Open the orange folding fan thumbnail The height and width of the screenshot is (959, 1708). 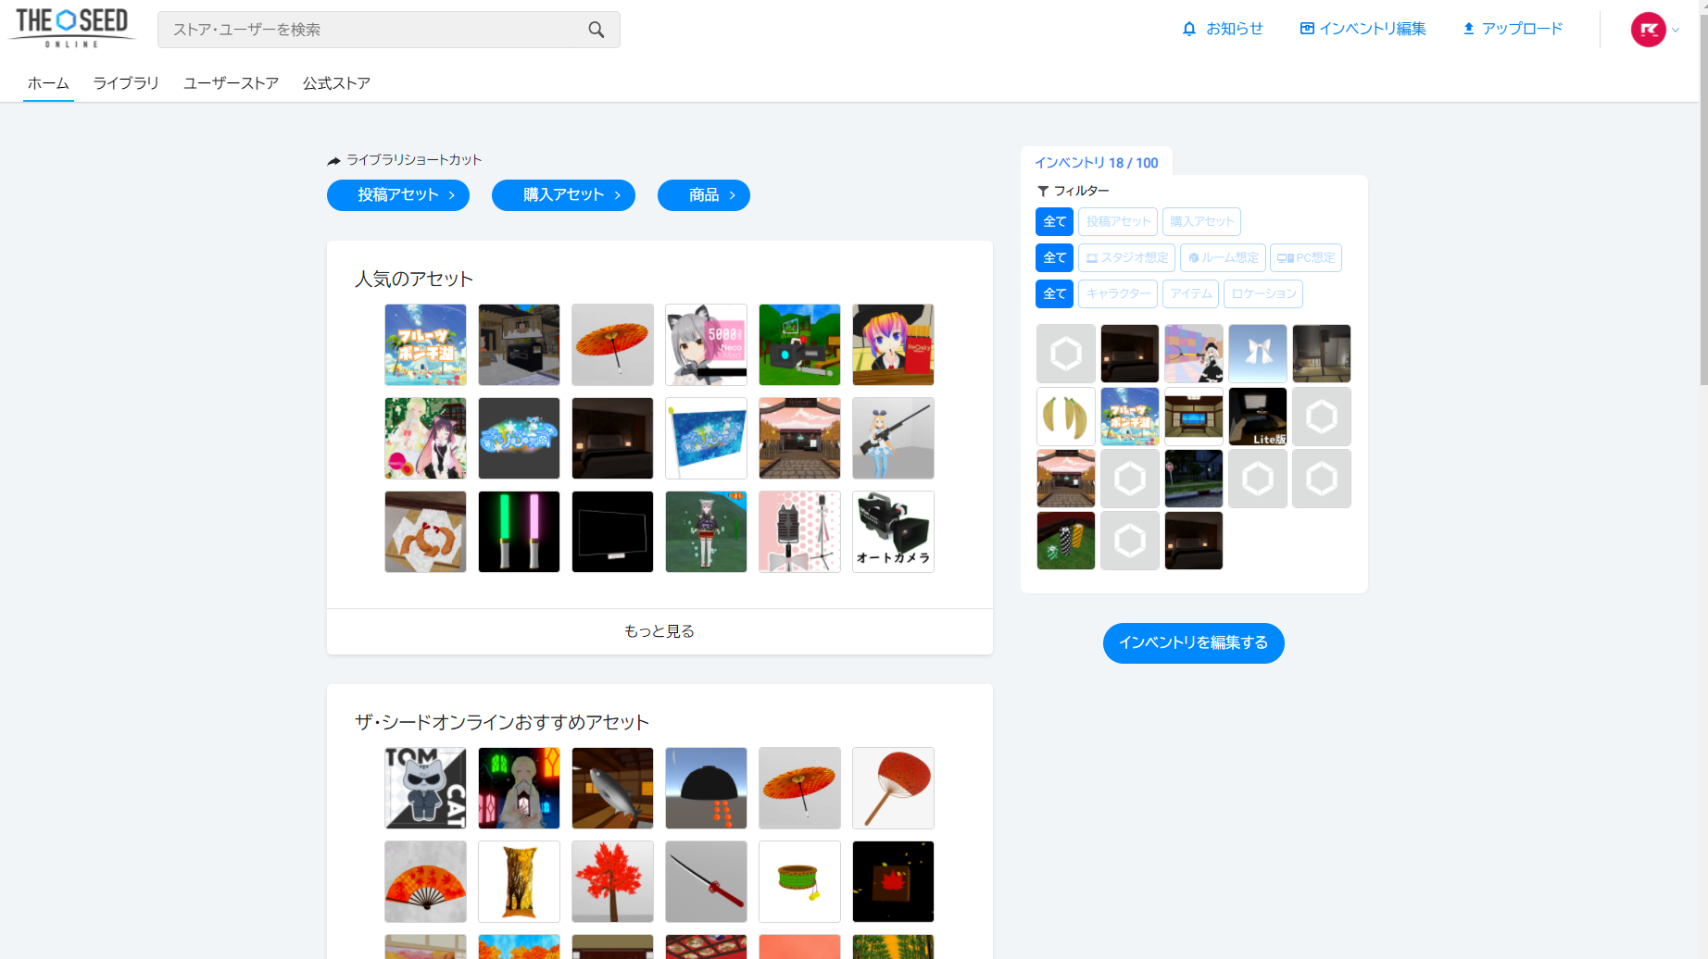425,882
